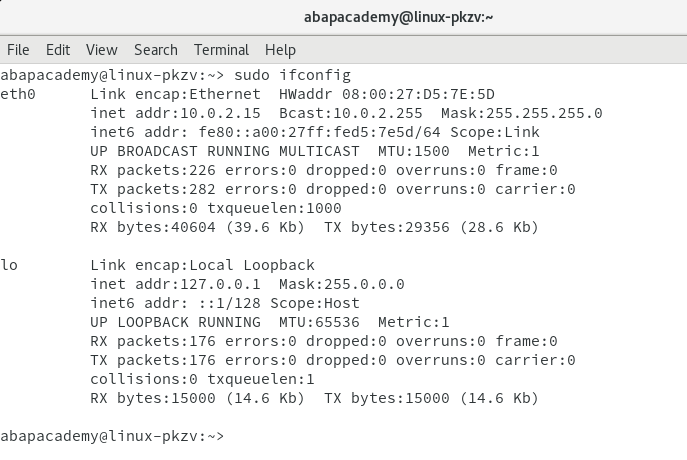Click the eth0 interface name
This screenshot has width=687, height=460.
tap(18, 94)
